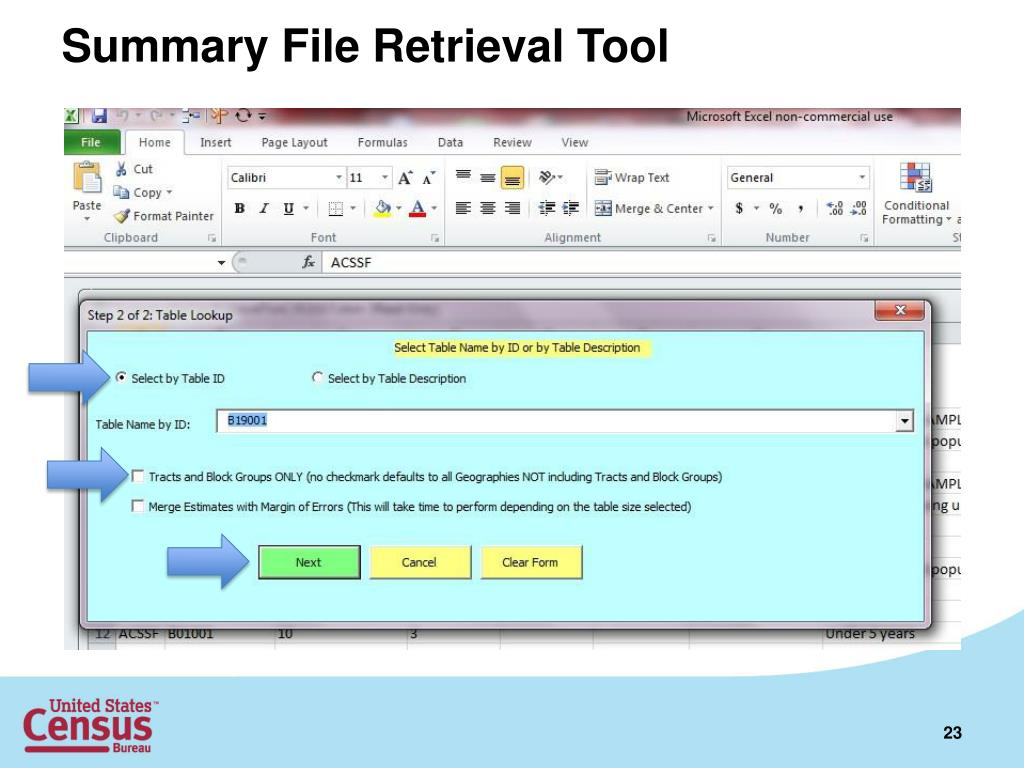
Task: Open the Table Name by ID dropdown
Action: (x=905, y=420)
